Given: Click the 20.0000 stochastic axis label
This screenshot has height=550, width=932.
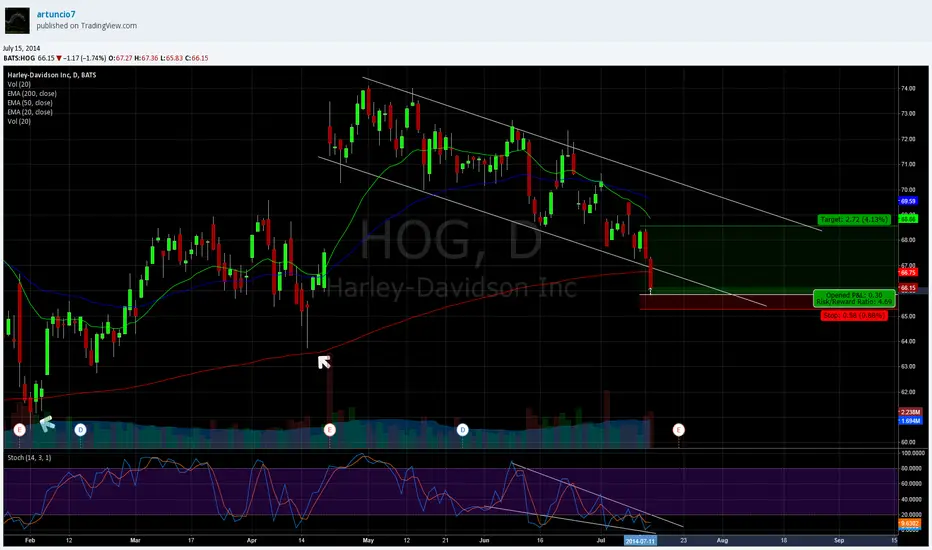Looking at the screenshot, I should click(913, 515).
